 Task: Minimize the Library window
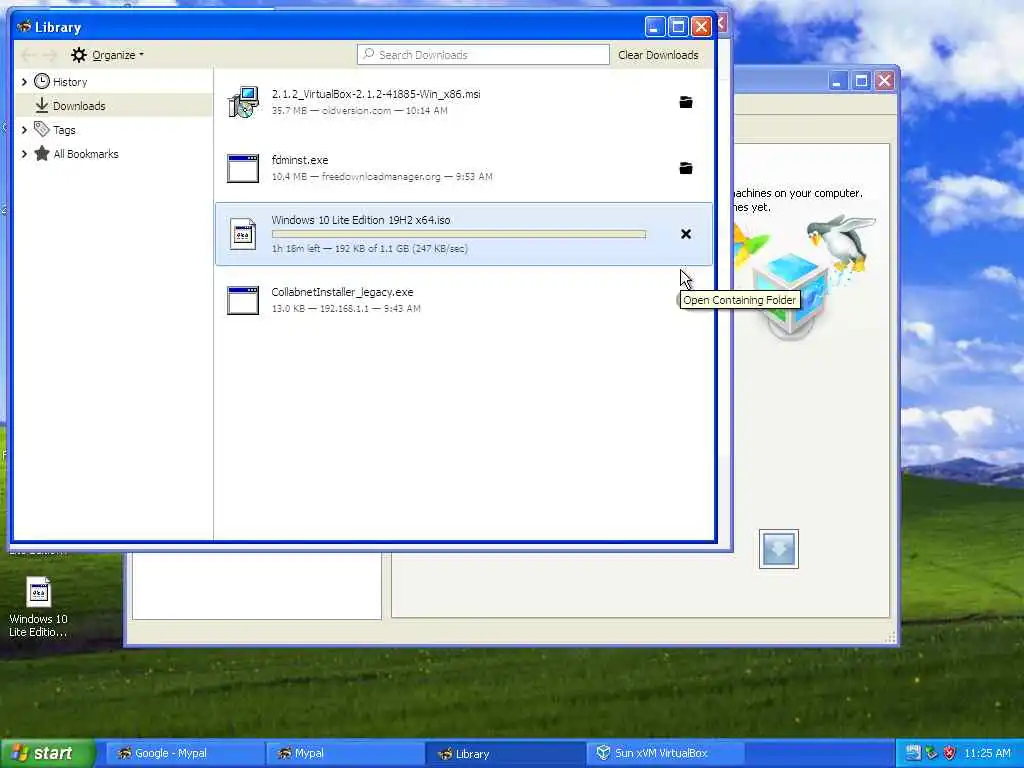pyautogui.click(x=655, y=27)
